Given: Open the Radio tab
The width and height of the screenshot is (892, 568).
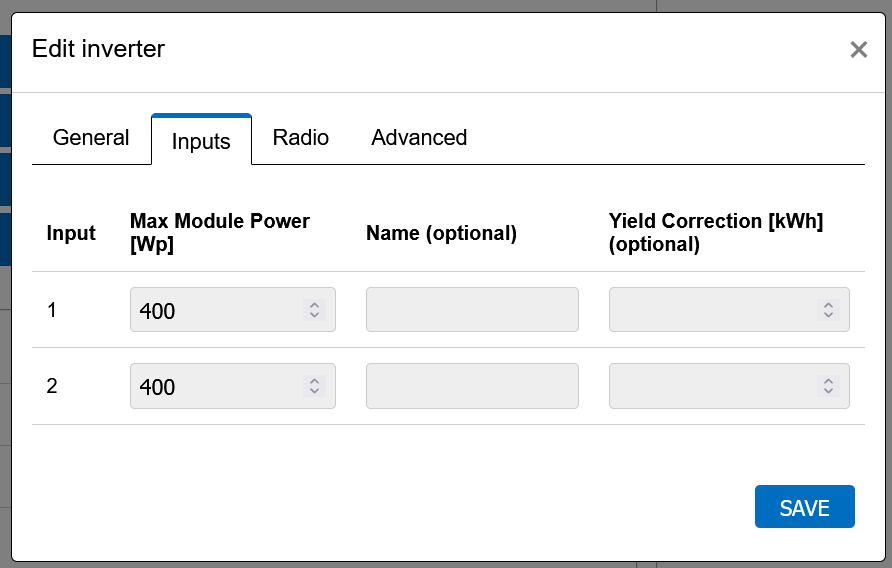Looking at the screenshot, I should point(301,138).
